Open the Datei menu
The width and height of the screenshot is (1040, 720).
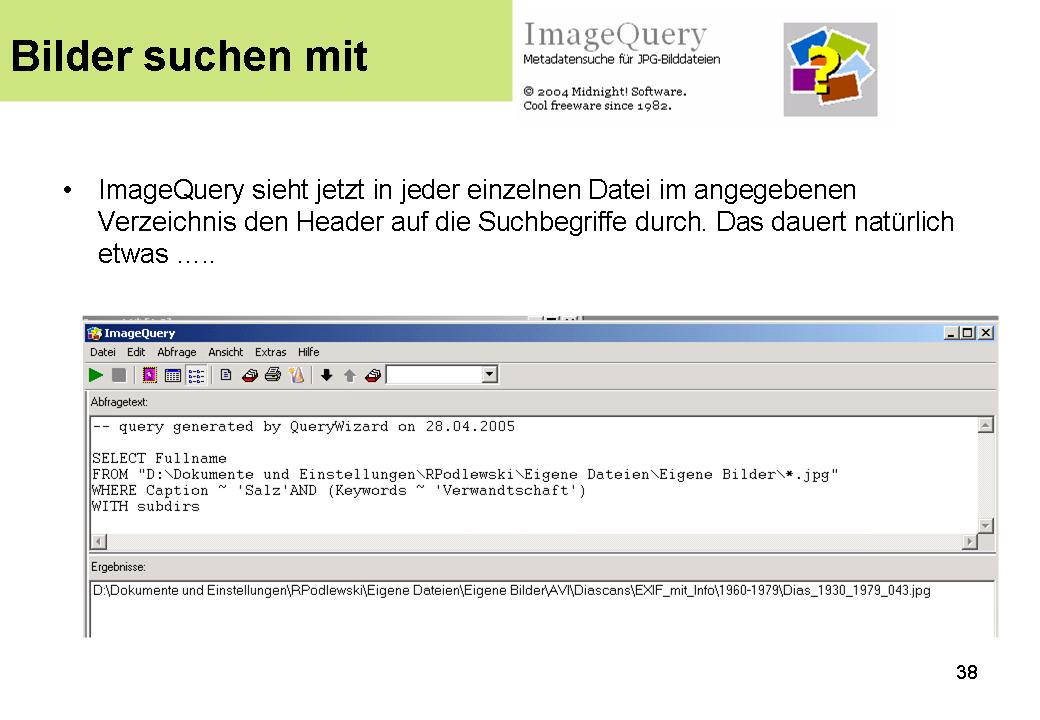tap(103, 352)
